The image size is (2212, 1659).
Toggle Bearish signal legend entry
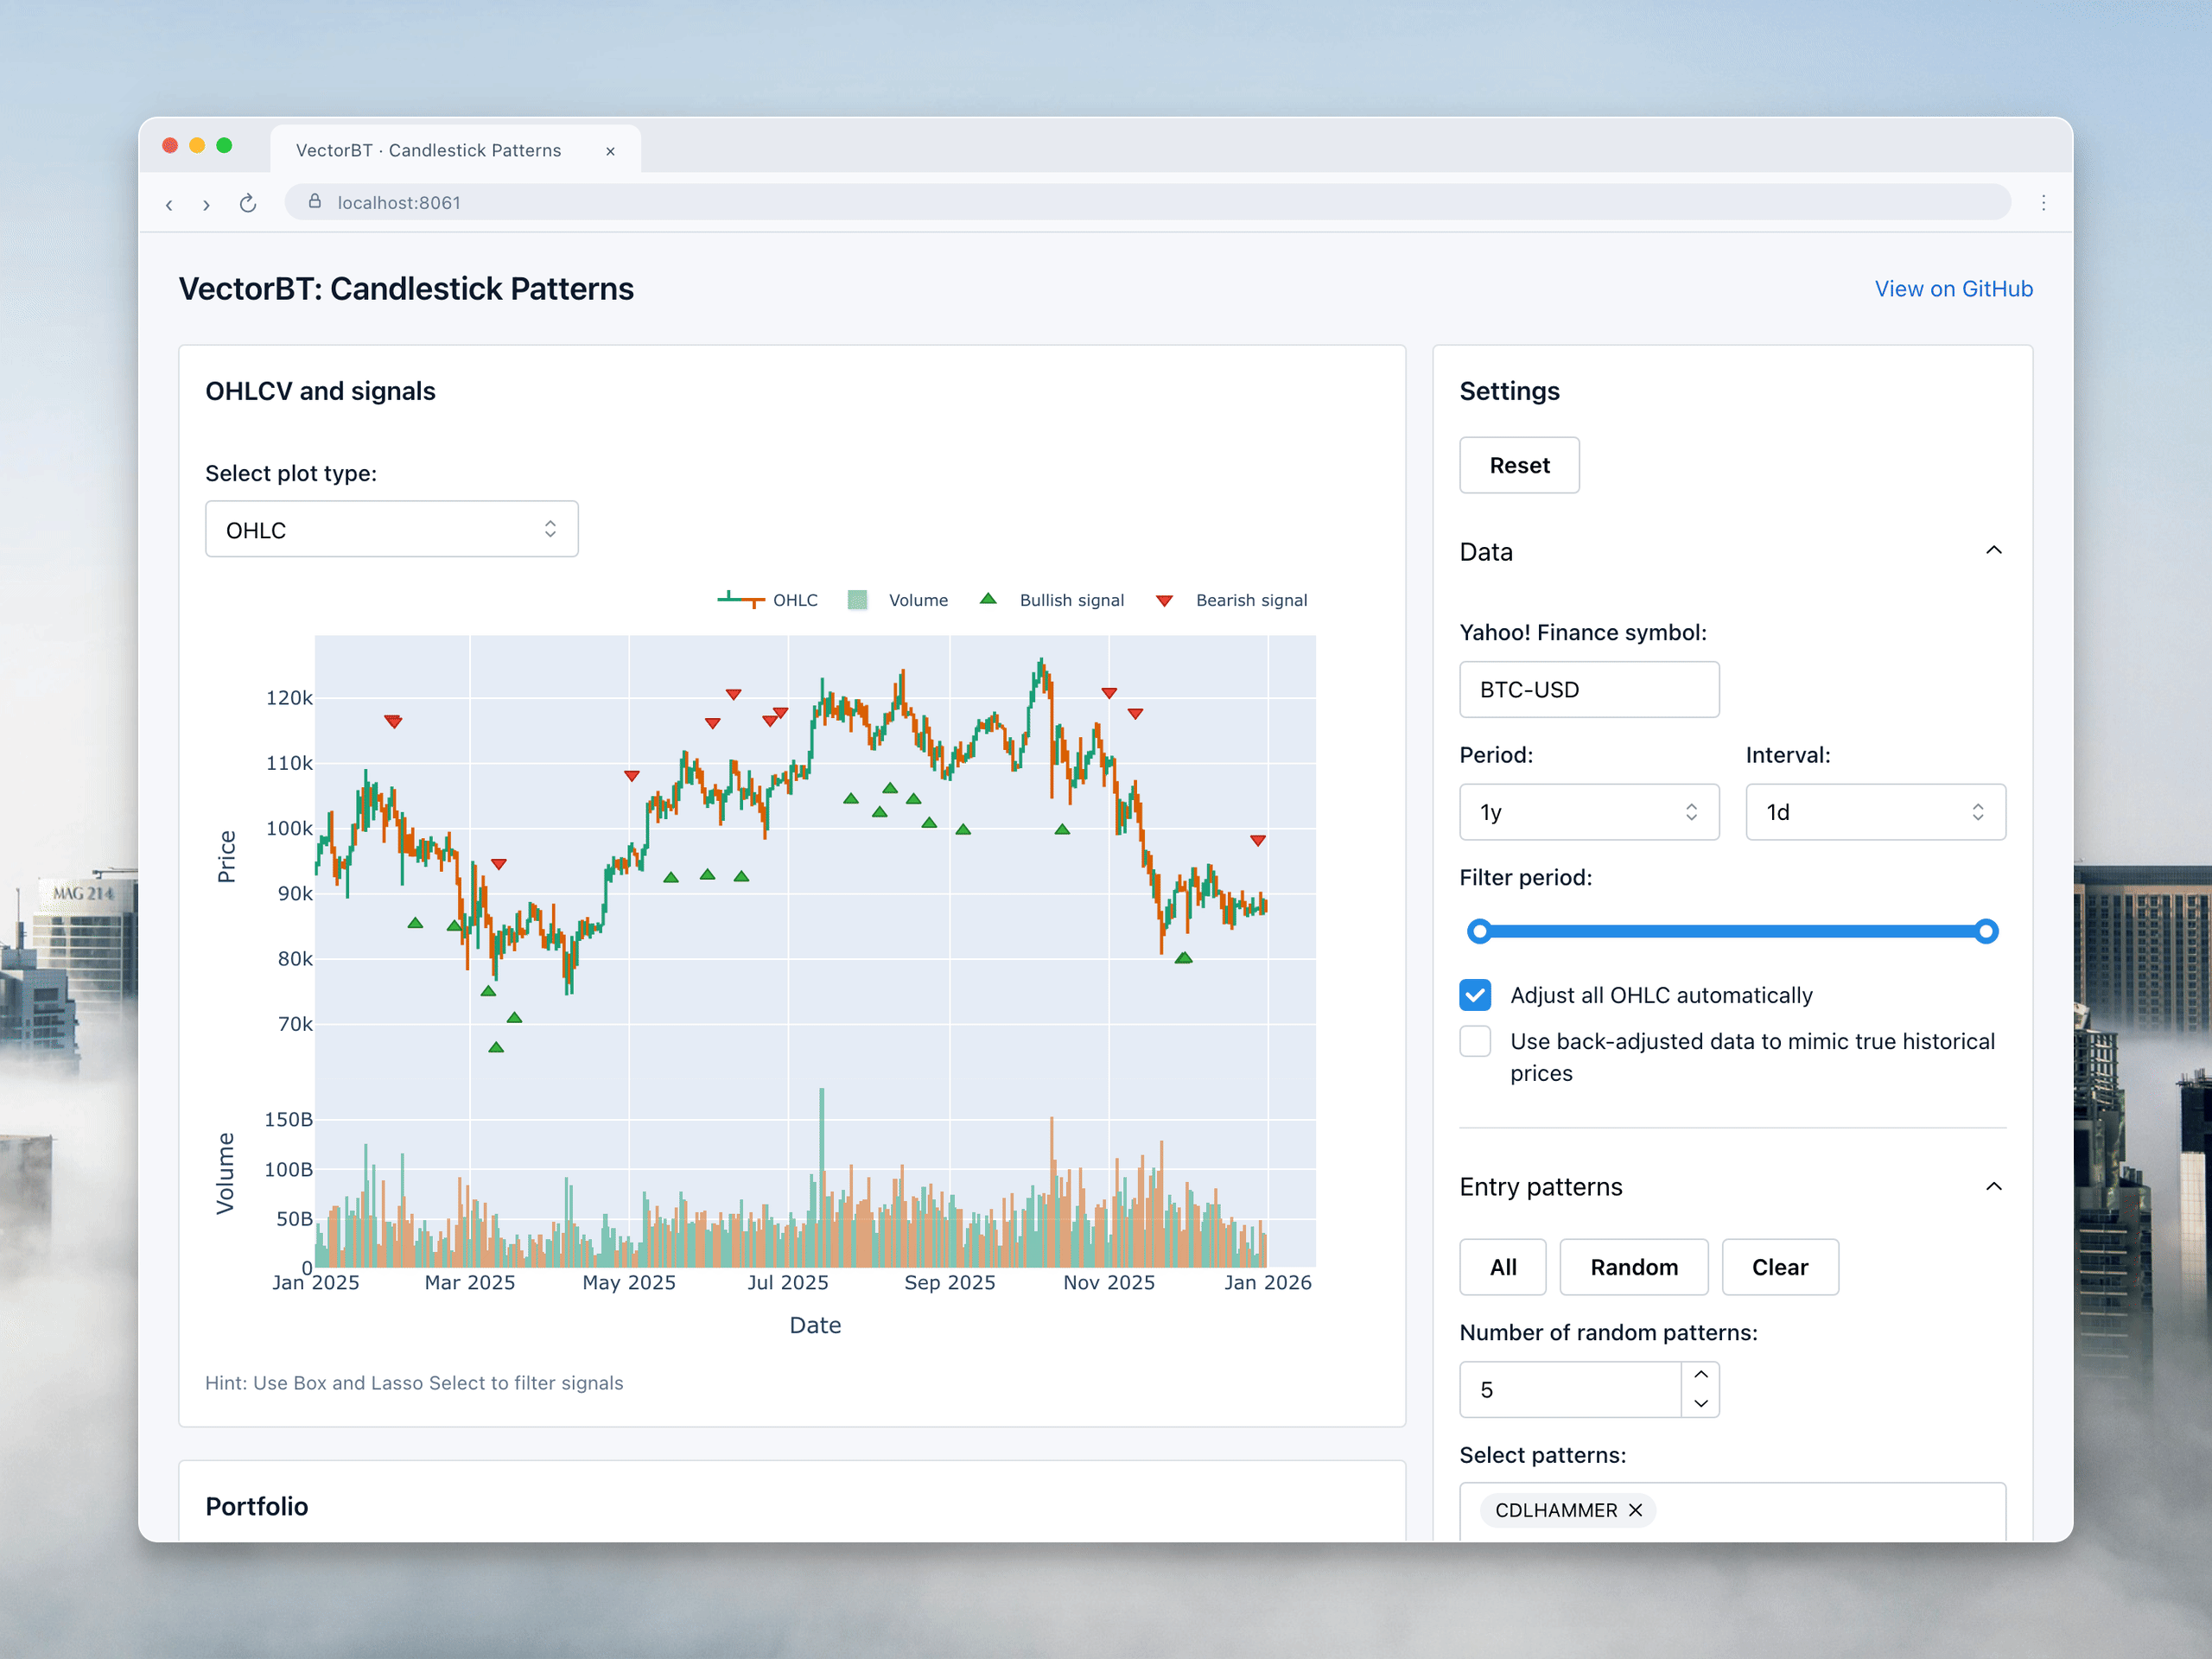1231,600
